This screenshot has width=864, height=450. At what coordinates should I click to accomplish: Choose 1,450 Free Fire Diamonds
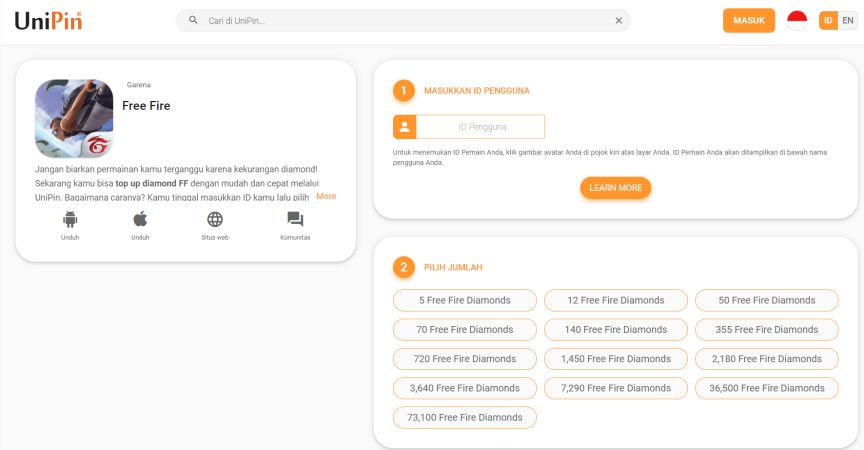pos(615,359)
